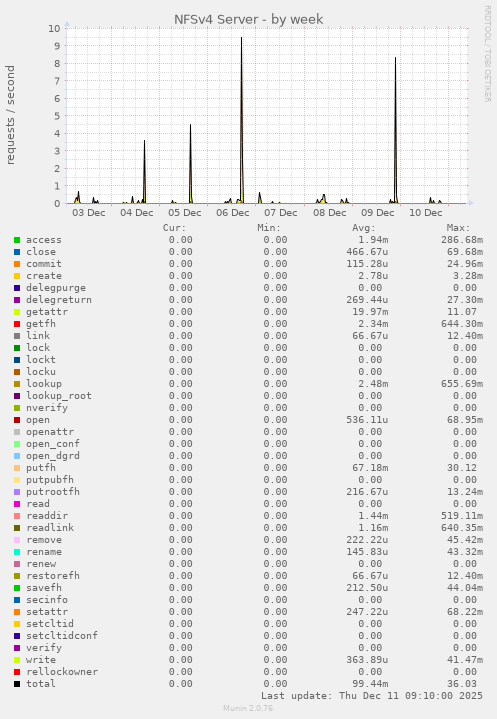The width and height of the screenshot is (497, 719).
Task: Click the 09 Dec spike peak in graph
Action: [x=395, y=58]
